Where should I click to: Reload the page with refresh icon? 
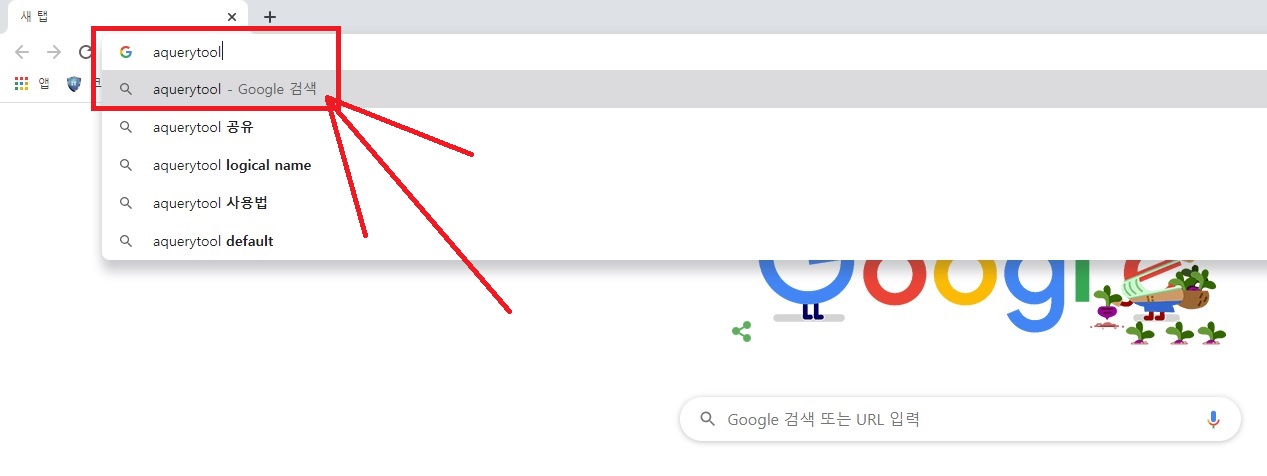(86, 52)
